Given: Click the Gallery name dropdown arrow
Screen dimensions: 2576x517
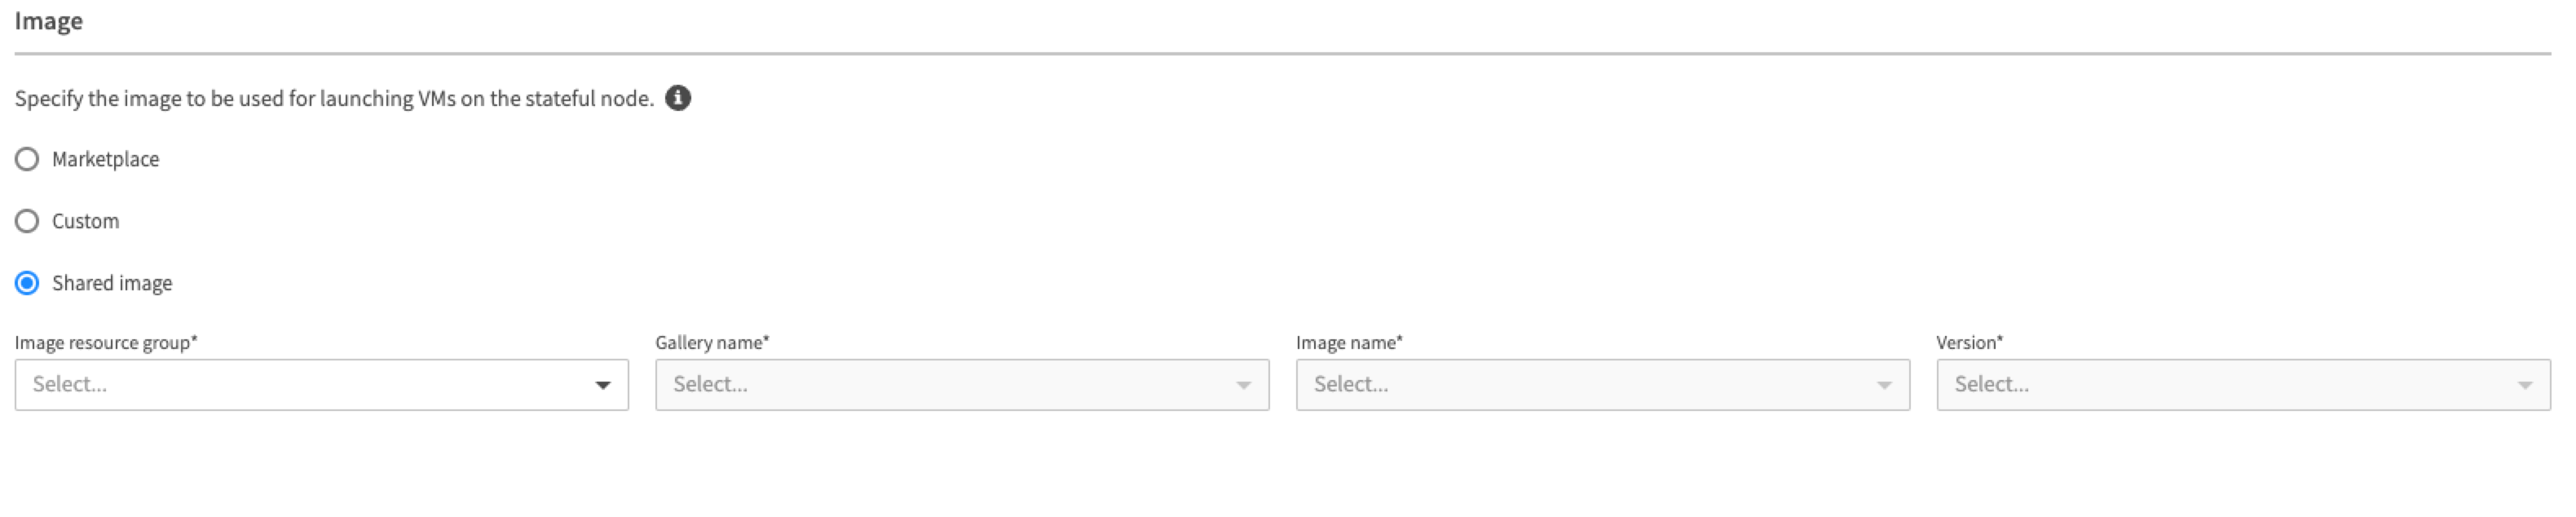Looking at the screenshot, I should point(1243,385).
